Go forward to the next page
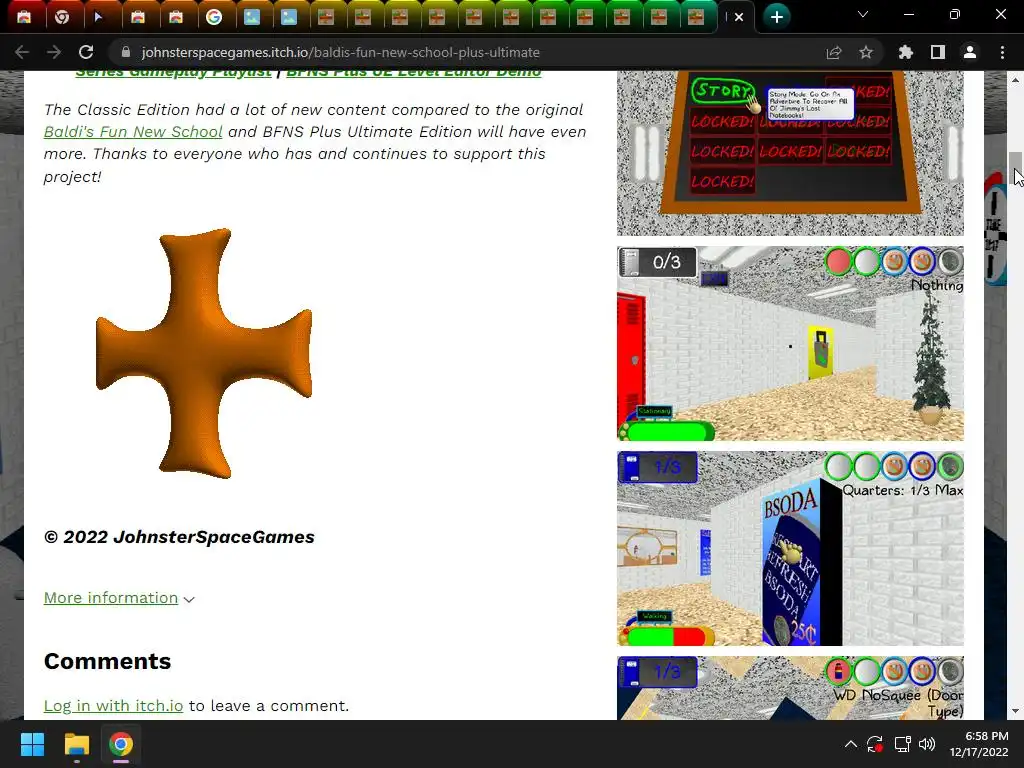Viewport: 1024px width, 768px height. [54, 52]
